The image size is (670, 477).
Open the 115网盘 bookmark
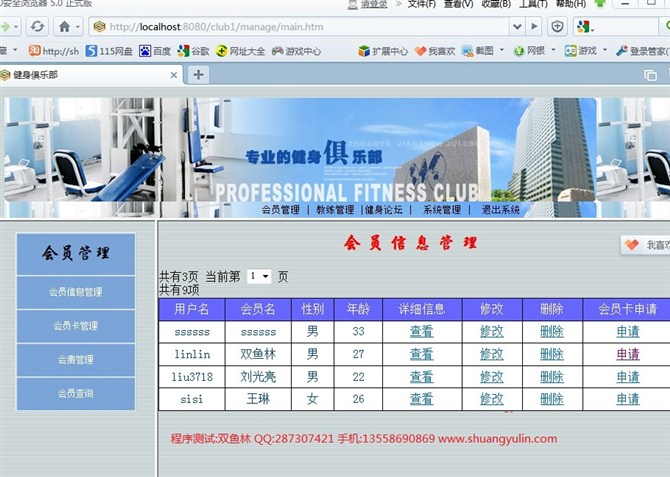(110, 50)
